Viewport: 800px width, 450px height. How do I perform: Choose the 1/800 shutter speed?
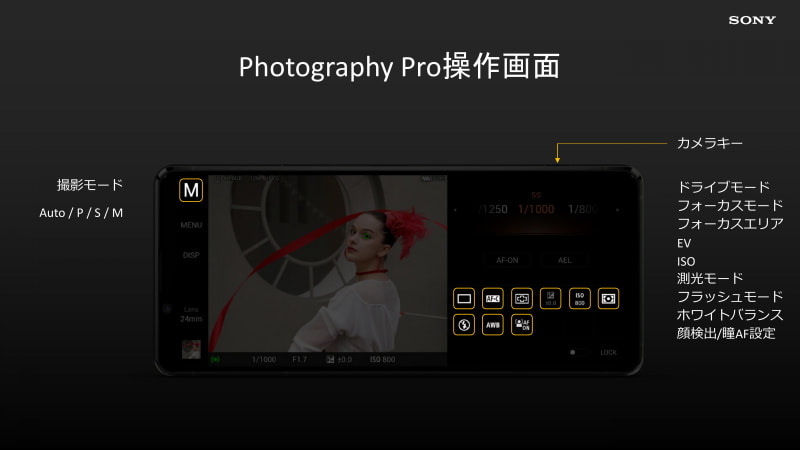coord(583,209)
